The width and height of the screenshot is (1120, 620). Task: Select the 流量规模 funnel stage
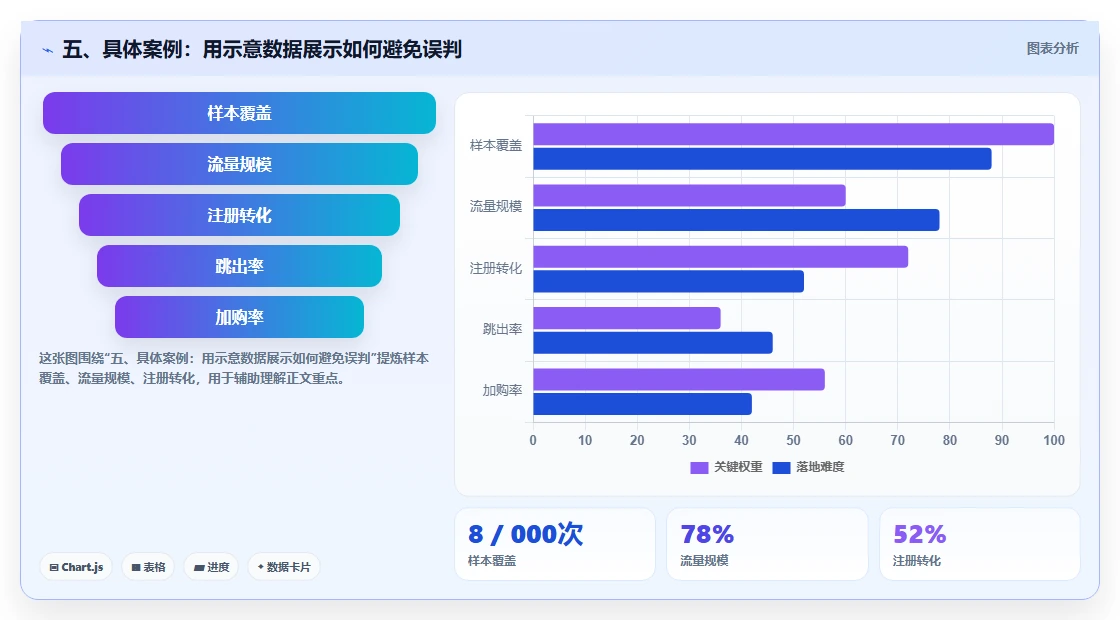(239, 164)
